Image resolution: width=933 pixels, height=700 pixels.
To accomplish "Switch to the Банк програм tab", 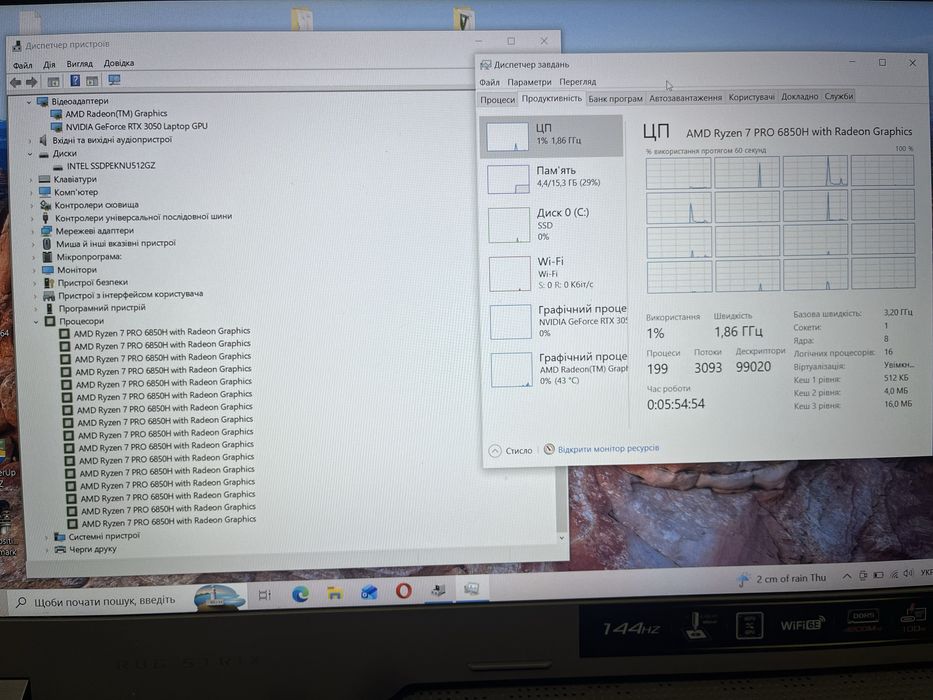I will (615, 98).
